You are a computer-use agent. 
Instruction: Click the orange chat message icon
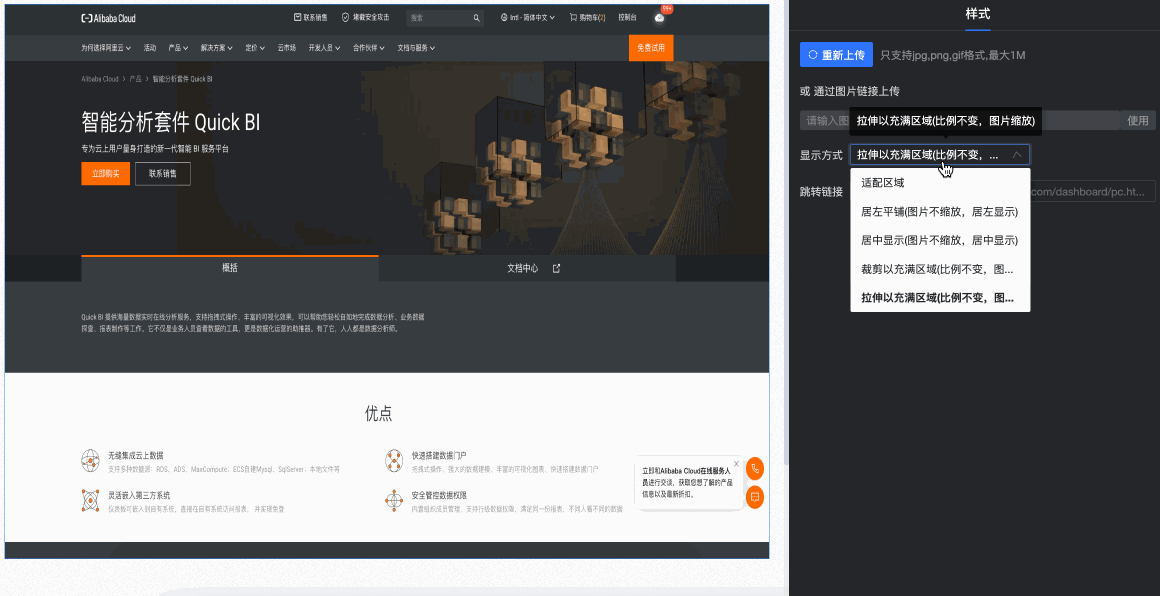[755, 496]
